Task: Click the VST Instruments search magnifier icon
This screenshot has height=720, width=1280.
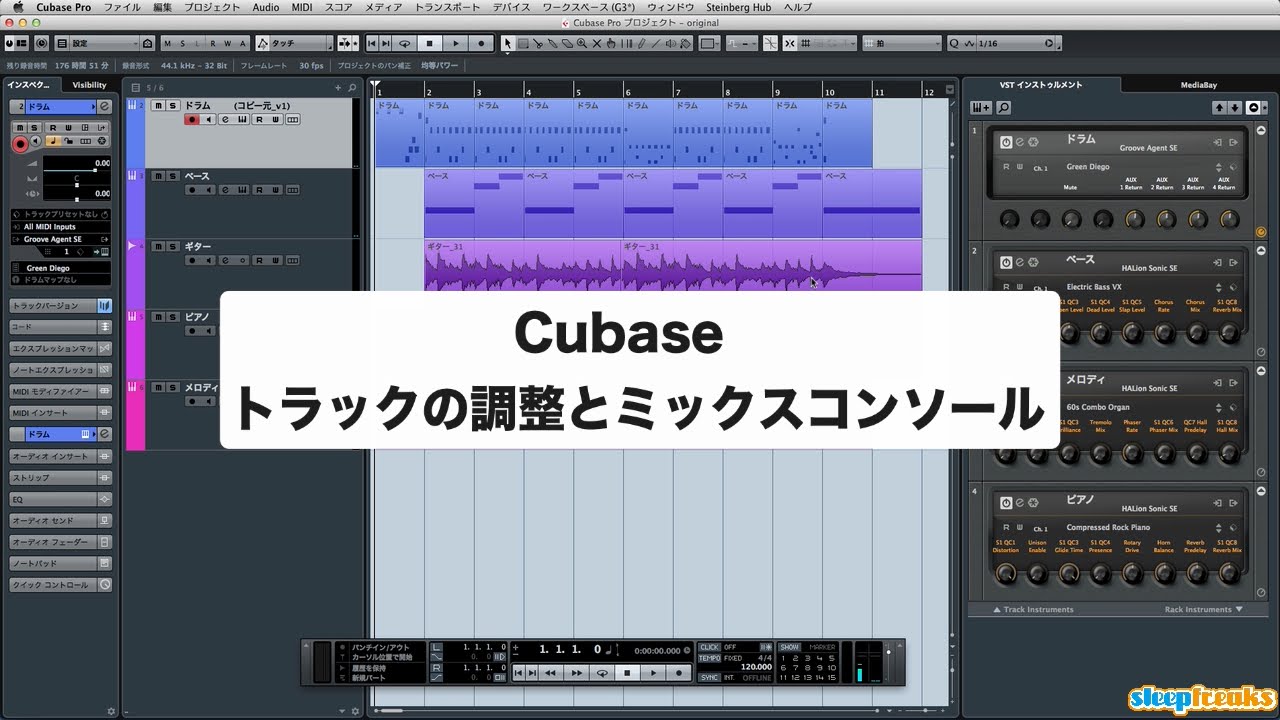Action: click(1004, 107)
